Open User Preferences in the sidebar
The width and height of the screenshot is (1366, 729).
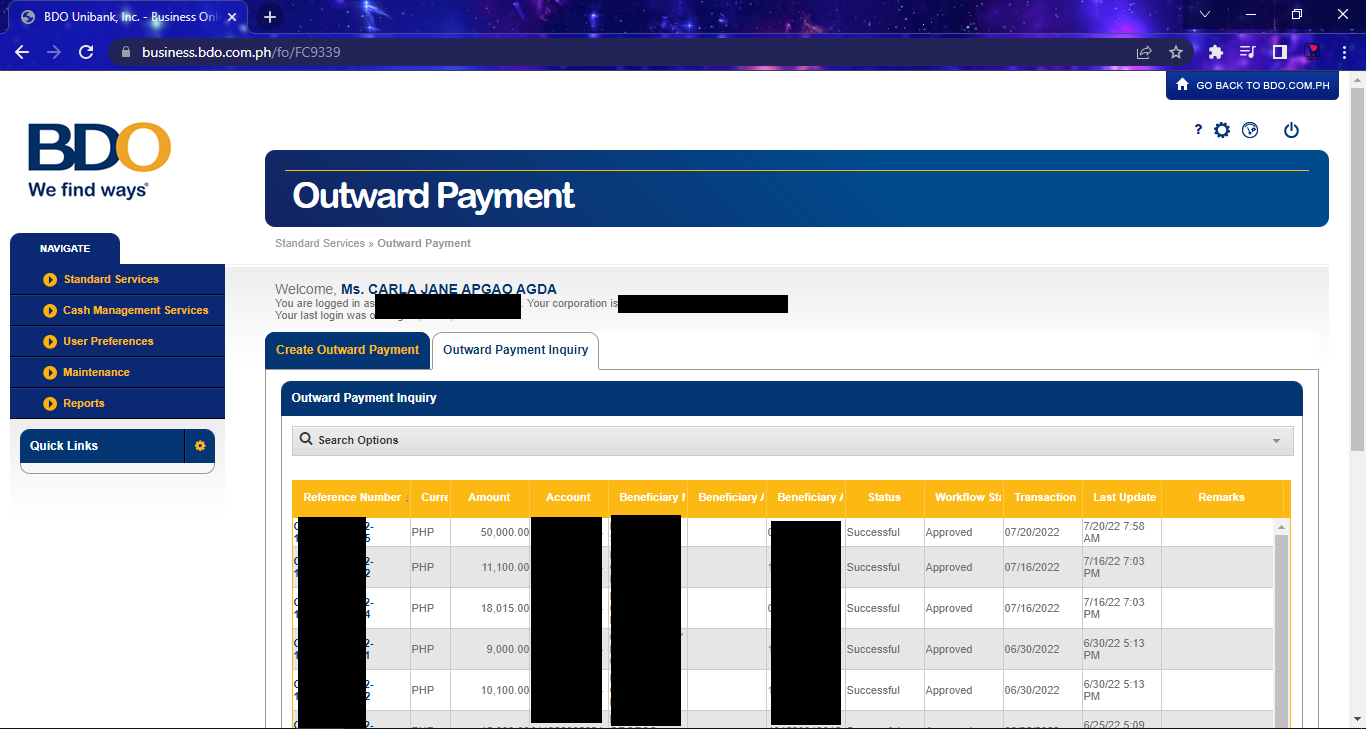117,342
